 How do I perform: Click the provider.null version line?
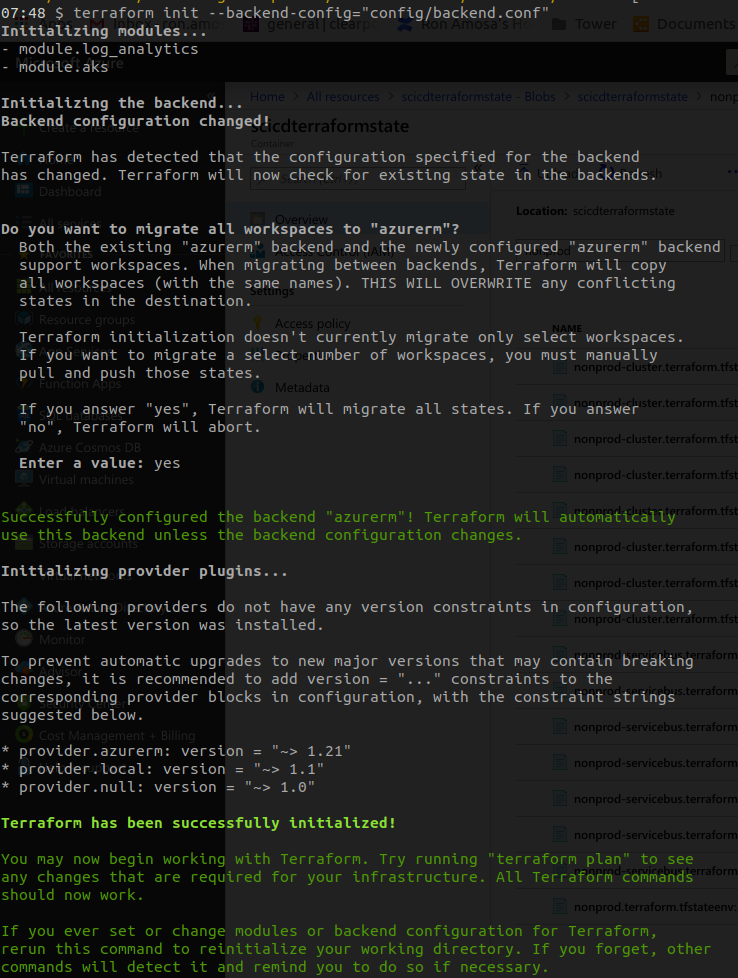point(158,787)
